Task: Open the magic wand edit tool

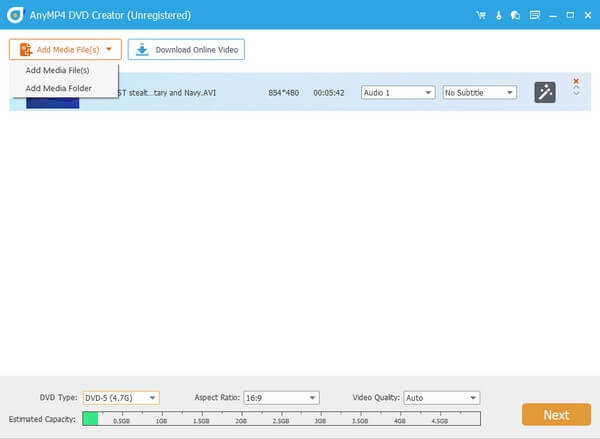Action: coord(545,92)
